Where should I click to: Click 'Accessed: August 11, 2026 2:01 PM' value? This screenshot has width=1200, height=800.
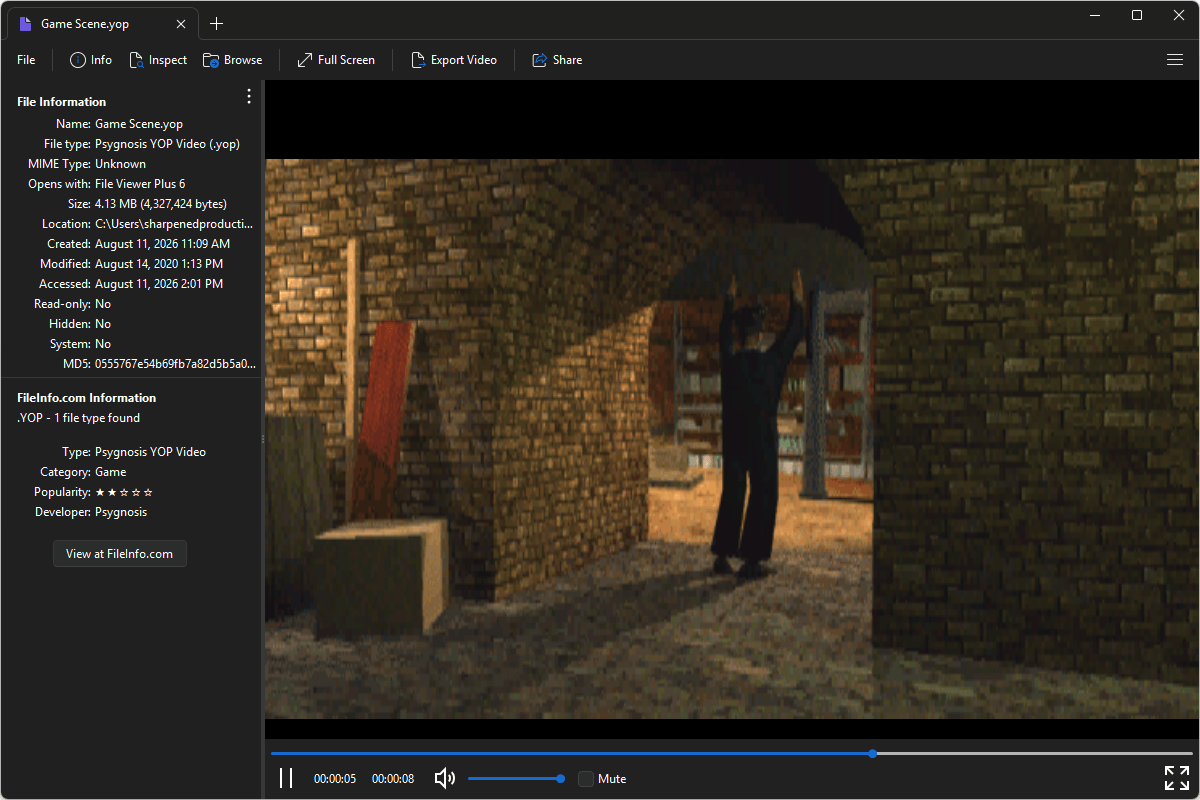click(x=159, y=284)
